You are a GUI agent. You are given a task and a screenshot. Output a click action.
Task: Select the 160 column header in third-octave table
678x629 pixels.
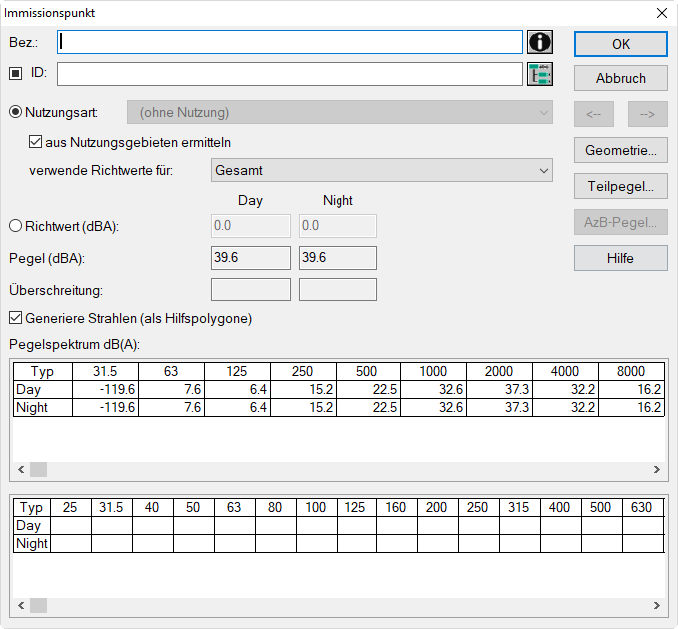(x=396, y=507)
